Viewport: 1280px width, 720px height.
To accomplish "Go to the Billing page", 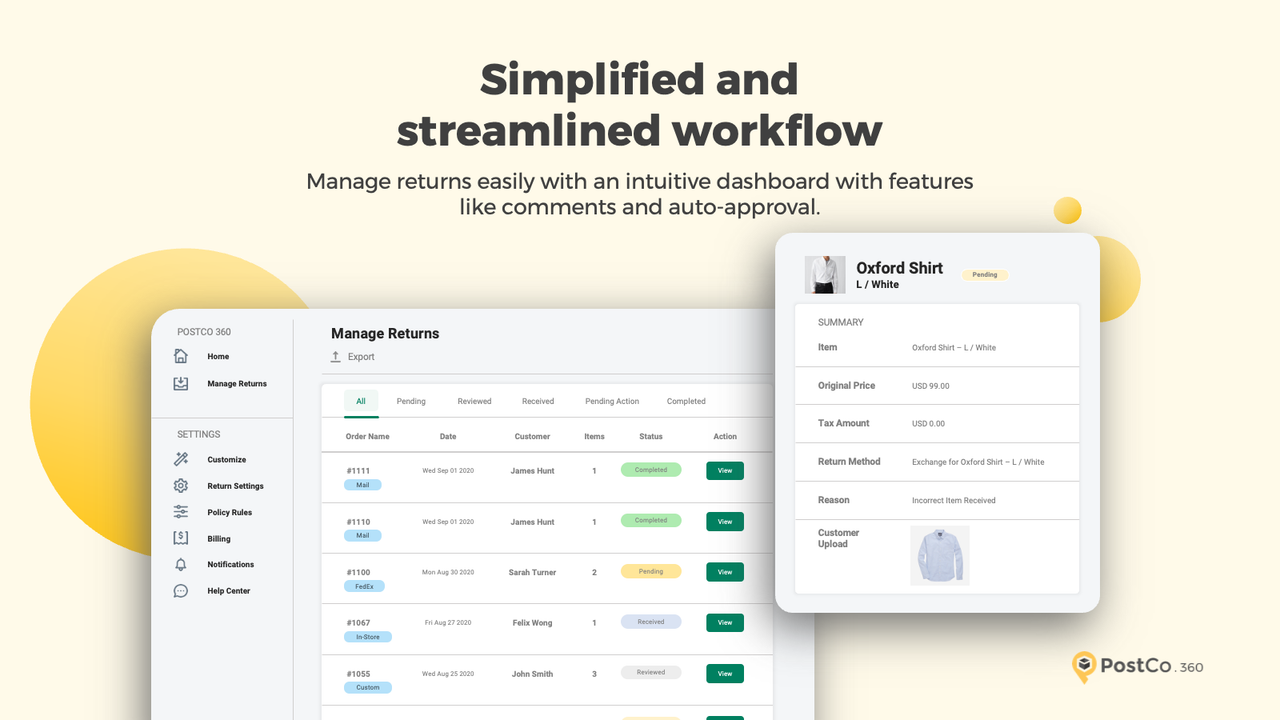I will pos(219,539).
